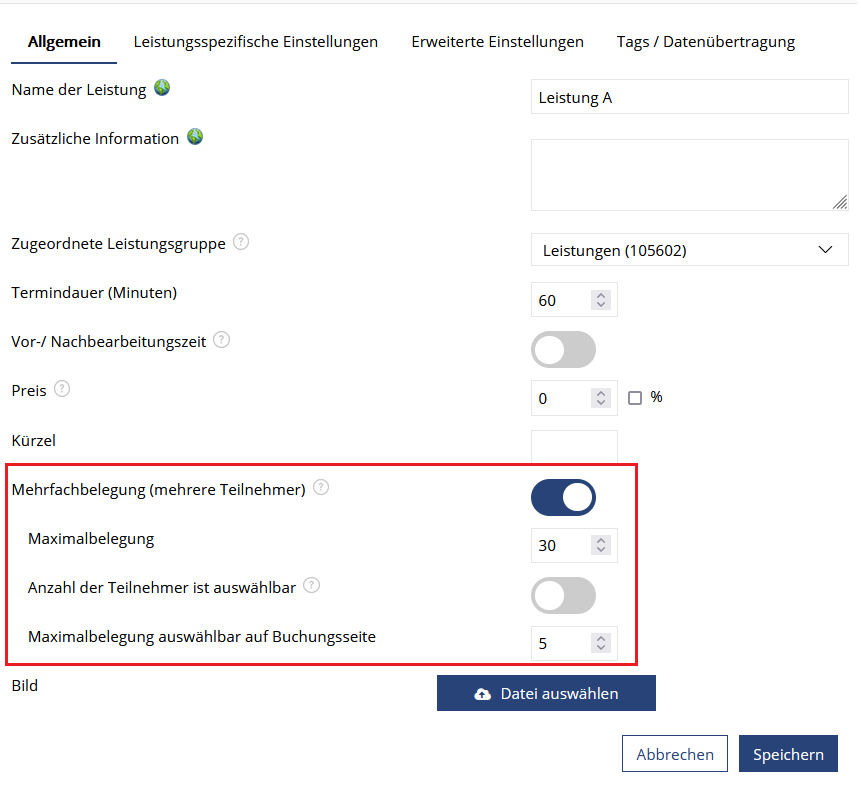Click the Buchungsseite Maximalbelegung spinner arrows

coord(601,643)
